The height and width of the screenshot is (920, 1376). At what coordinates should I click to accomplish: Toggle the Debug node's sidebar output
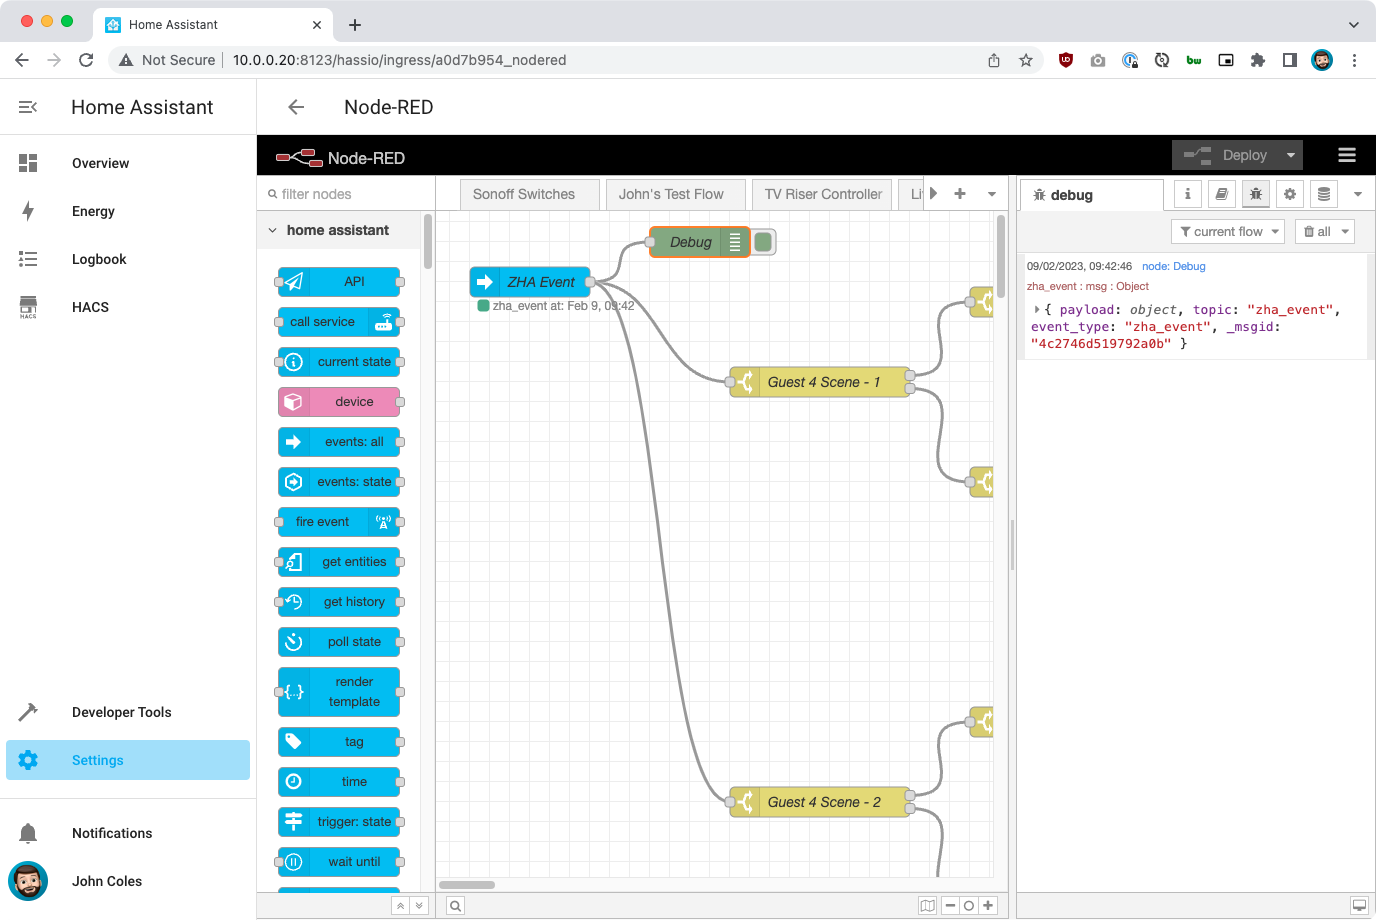(x=762, y=241)
